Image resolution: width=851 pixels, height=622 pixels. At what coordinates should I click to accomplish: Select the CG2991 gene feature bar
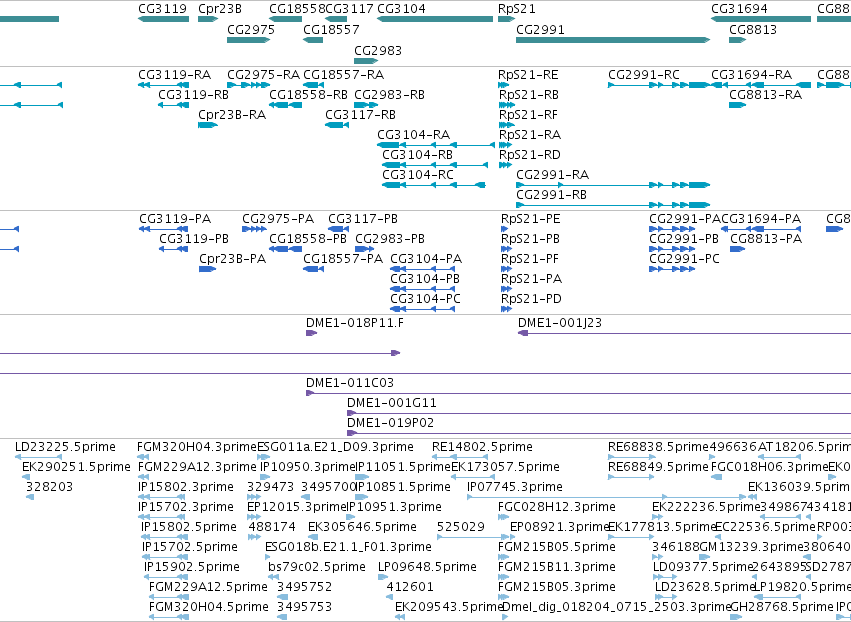click(613, 40)
